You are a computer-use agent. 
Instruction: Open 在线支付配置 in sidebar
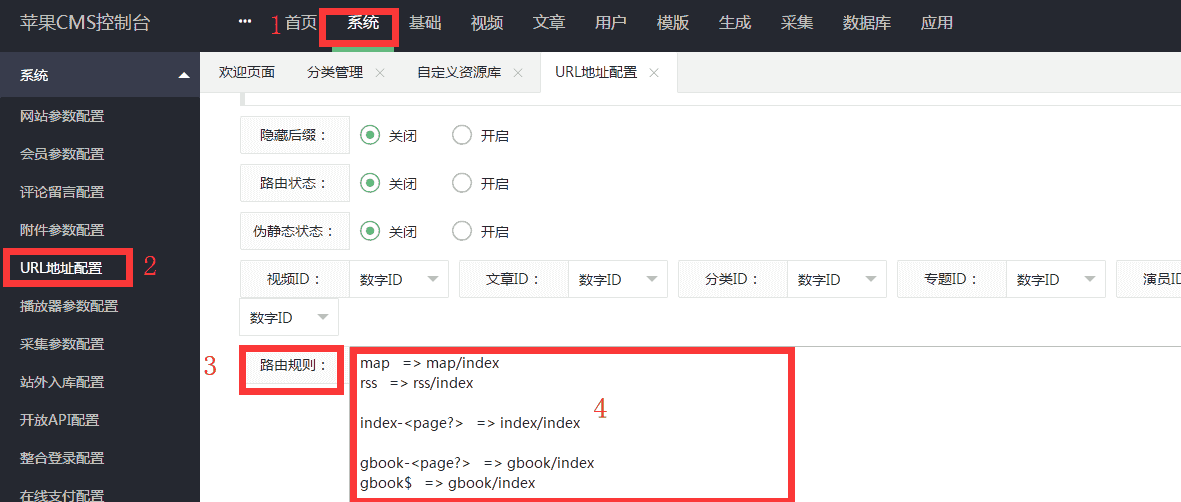pyautogui.click(x=62, y=495)
